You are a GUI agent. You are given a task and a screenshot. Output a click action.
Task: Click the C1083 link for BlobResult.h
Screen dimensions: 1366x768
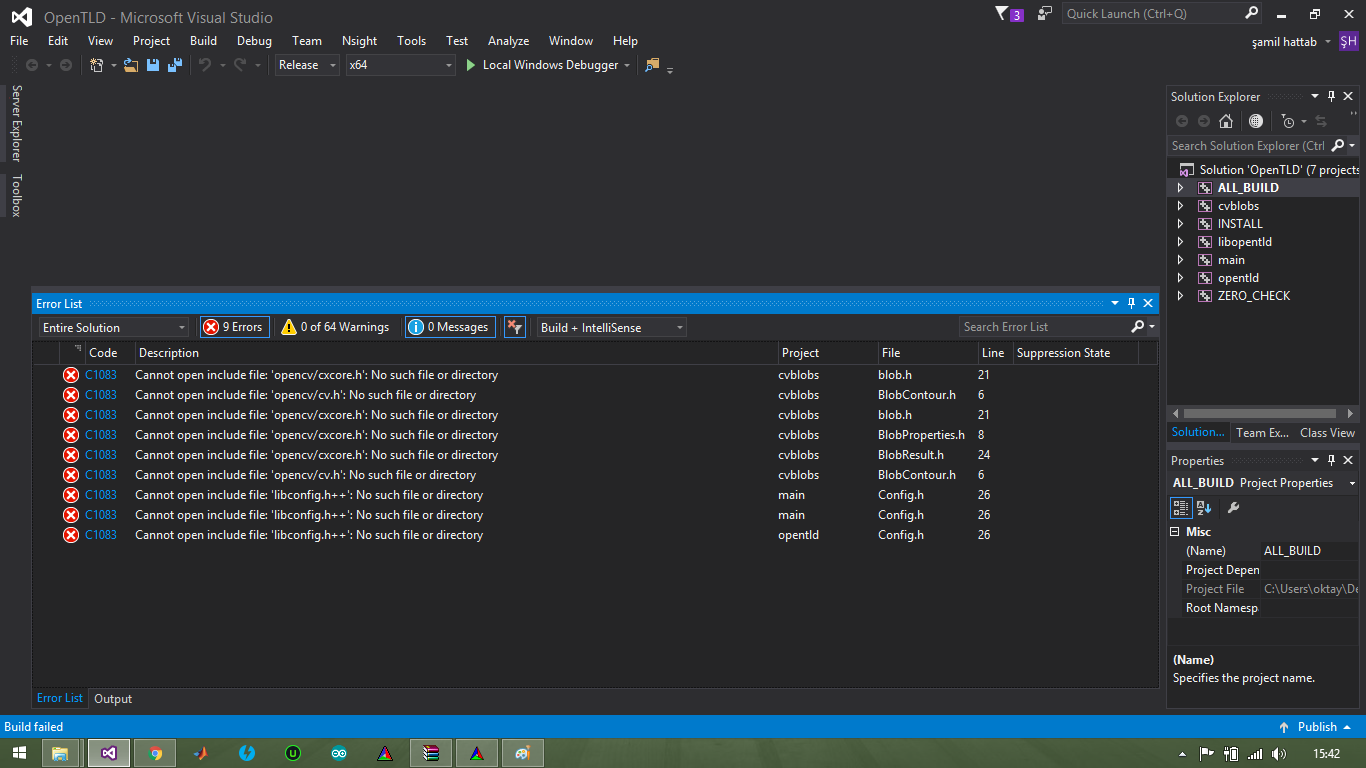101,455
